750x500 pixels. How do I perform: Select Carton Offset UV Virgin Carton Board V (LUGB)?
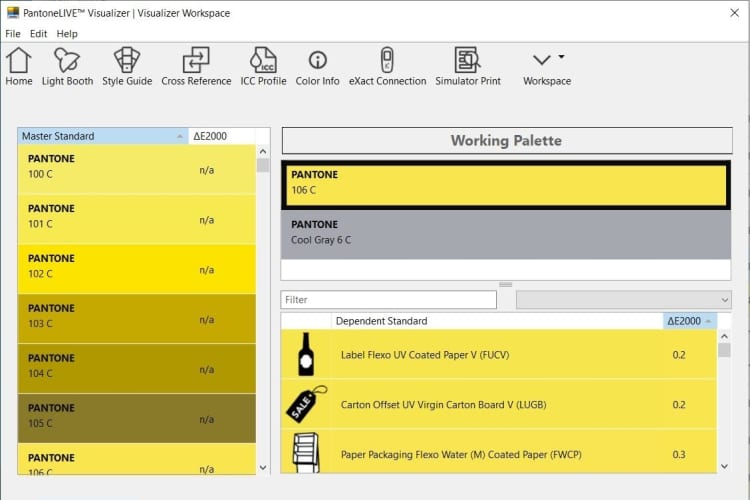click(498, 404)
